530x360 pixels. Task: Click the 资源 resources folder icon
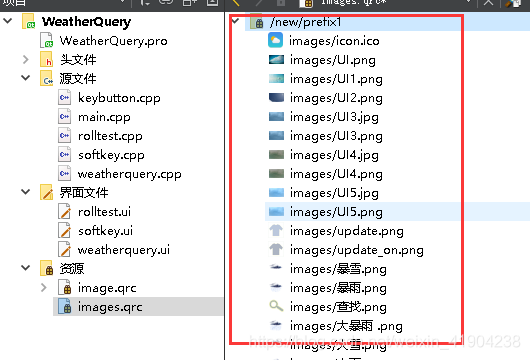[46, 268]
